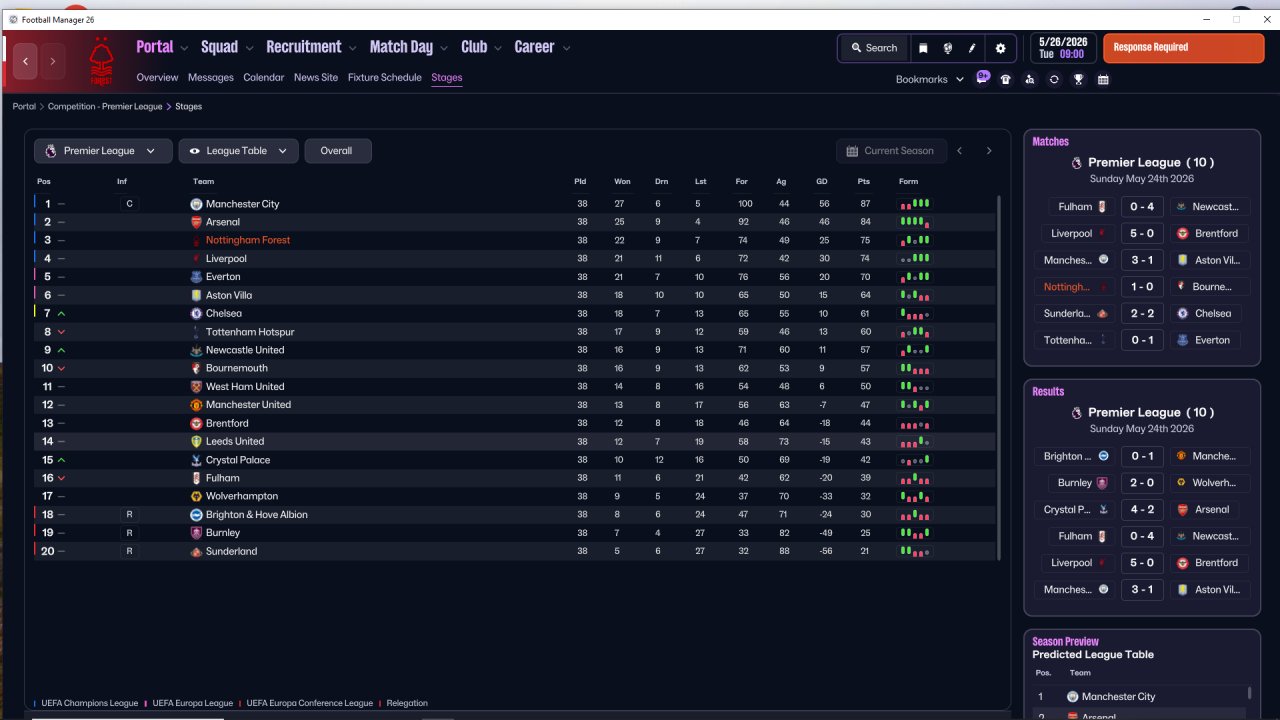
Task: Open the globe world icon in top toolbar
Action: click(947, 48)
